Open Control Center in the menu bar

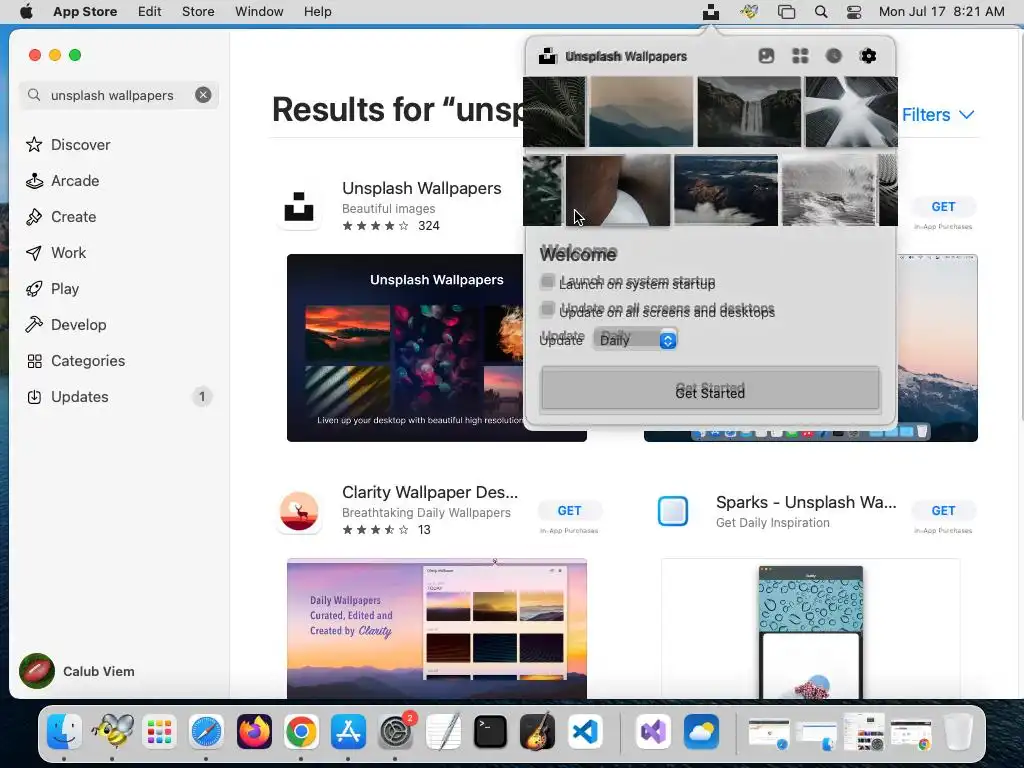click(854, 12)
